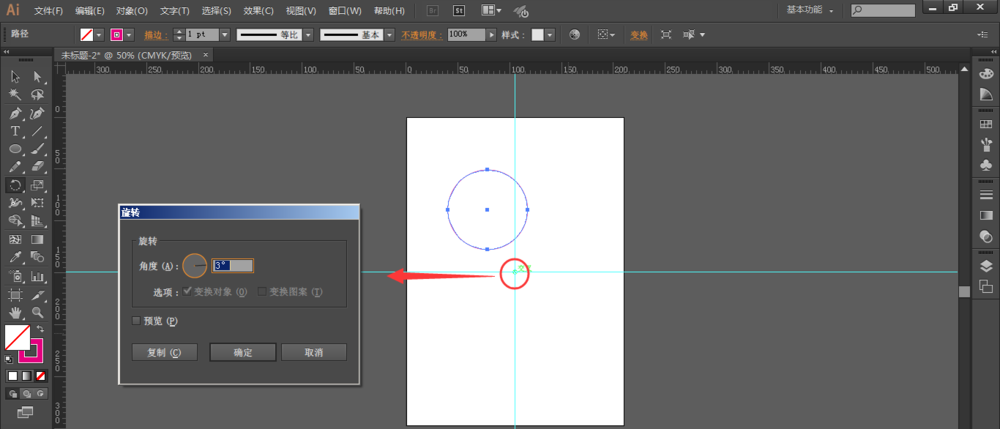Select the Paintbrush tool

[x=37, y=149]
